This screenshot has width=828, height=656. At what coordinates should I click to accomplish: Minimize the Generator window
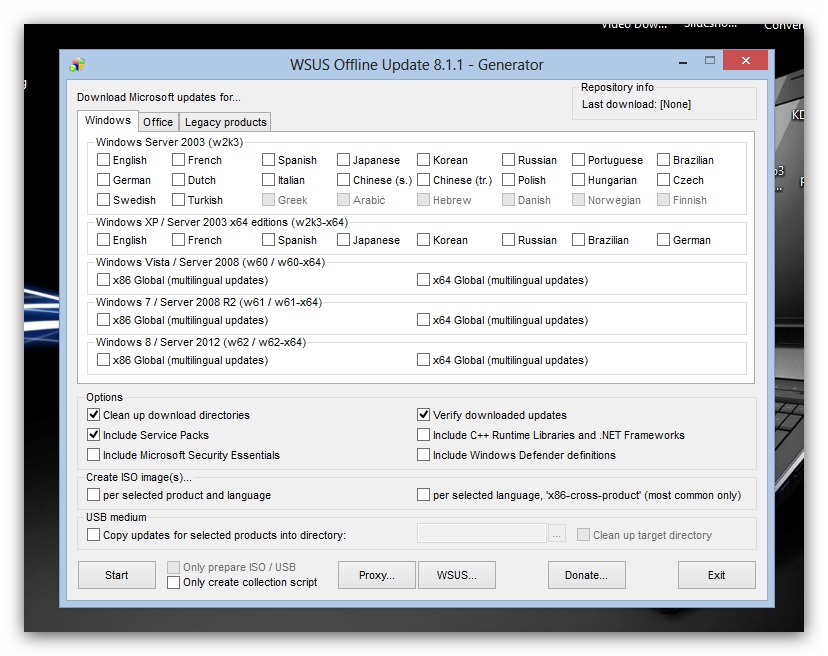(683, 62)
